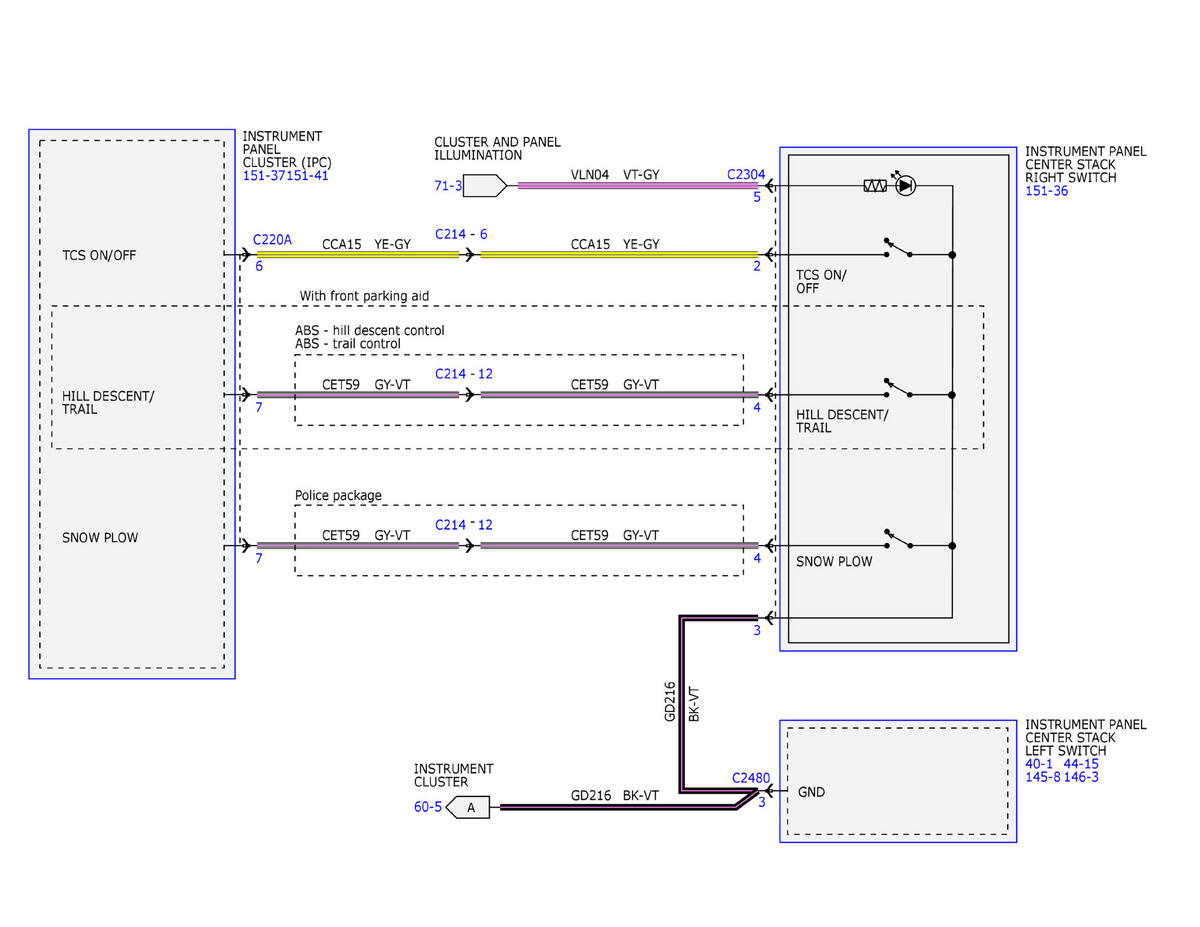Viewport: 1200px width, 927px height.
Task: Click pin number 2 on the right switch
Action: 757,266
